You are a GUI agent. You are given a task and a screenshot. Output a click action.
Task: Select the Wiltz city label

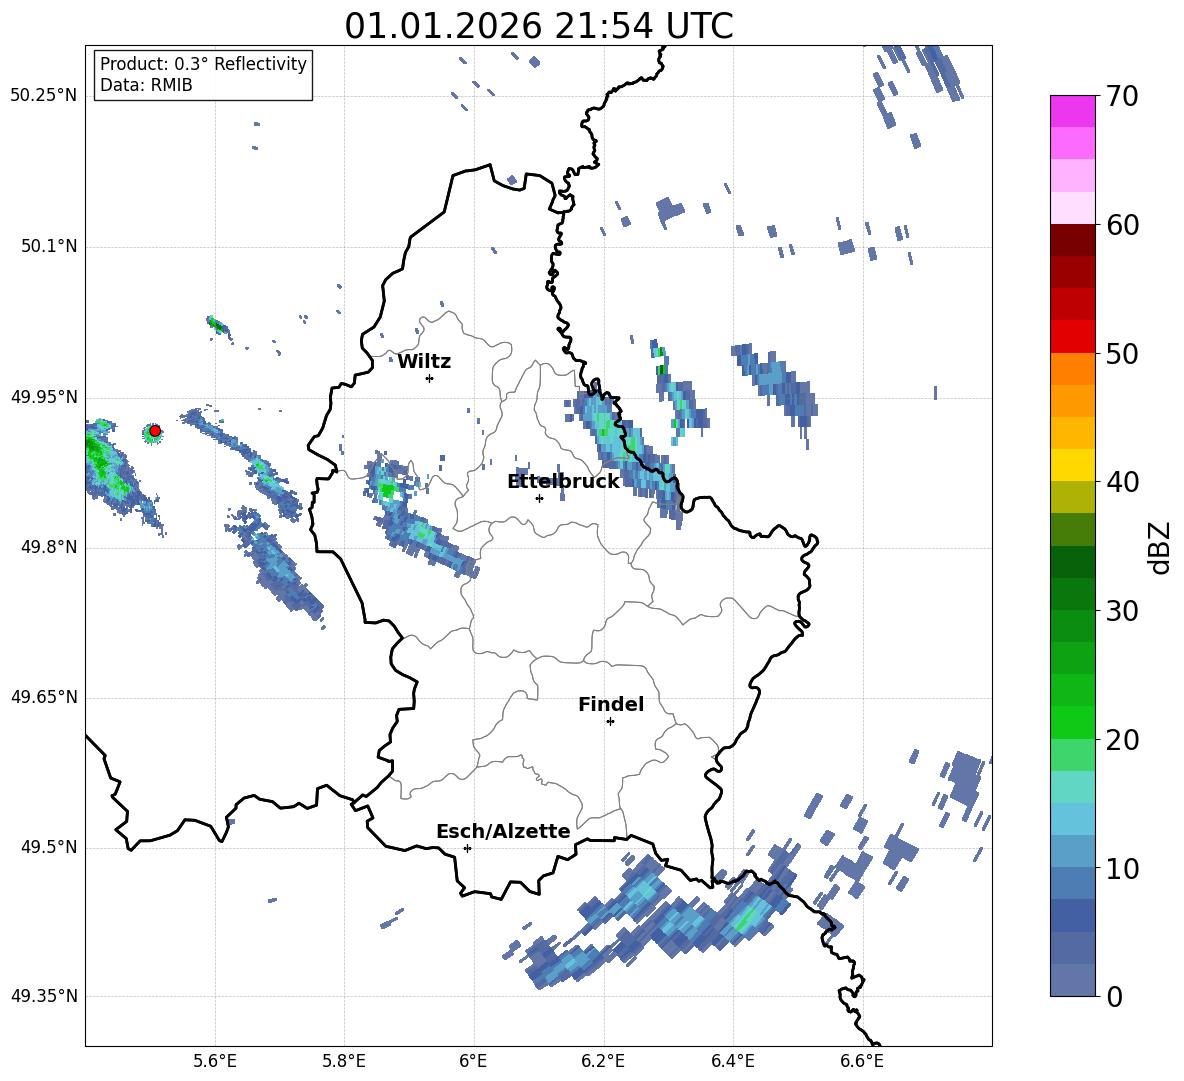click(424, 362)
